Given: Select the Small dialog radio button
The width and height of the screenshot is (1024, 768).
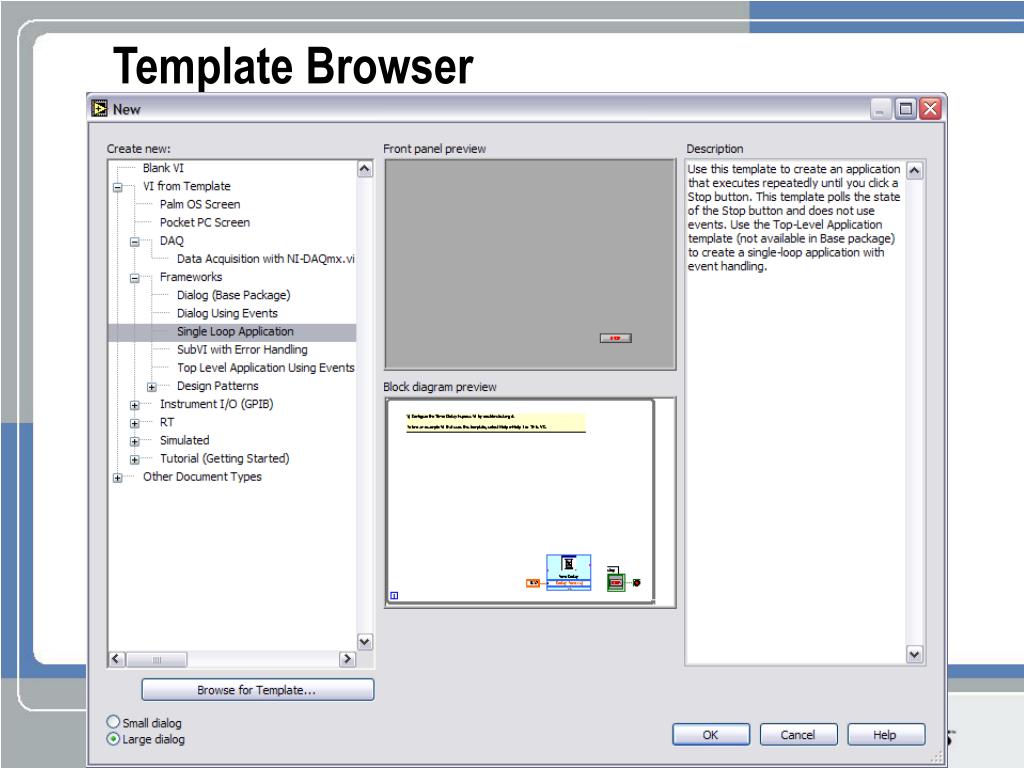Looking at the screenshot, I should pyautogui.click(x=113, y=722).
